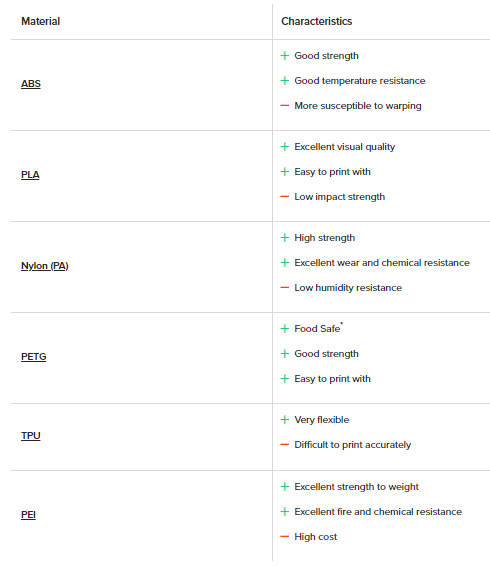Viewport: 490px width, 566px height.
Task: Click the Material column header
Action: 40,21
